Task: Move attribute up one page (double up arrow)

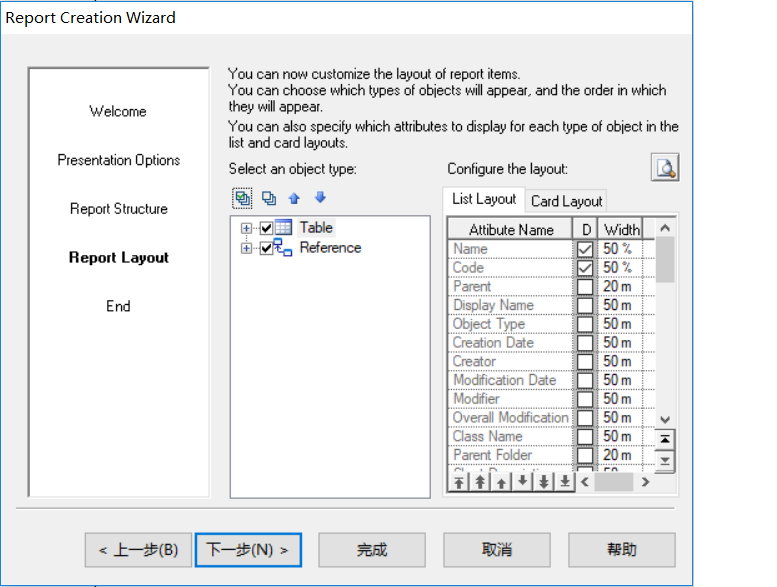Action: click(x=480, y=482)
